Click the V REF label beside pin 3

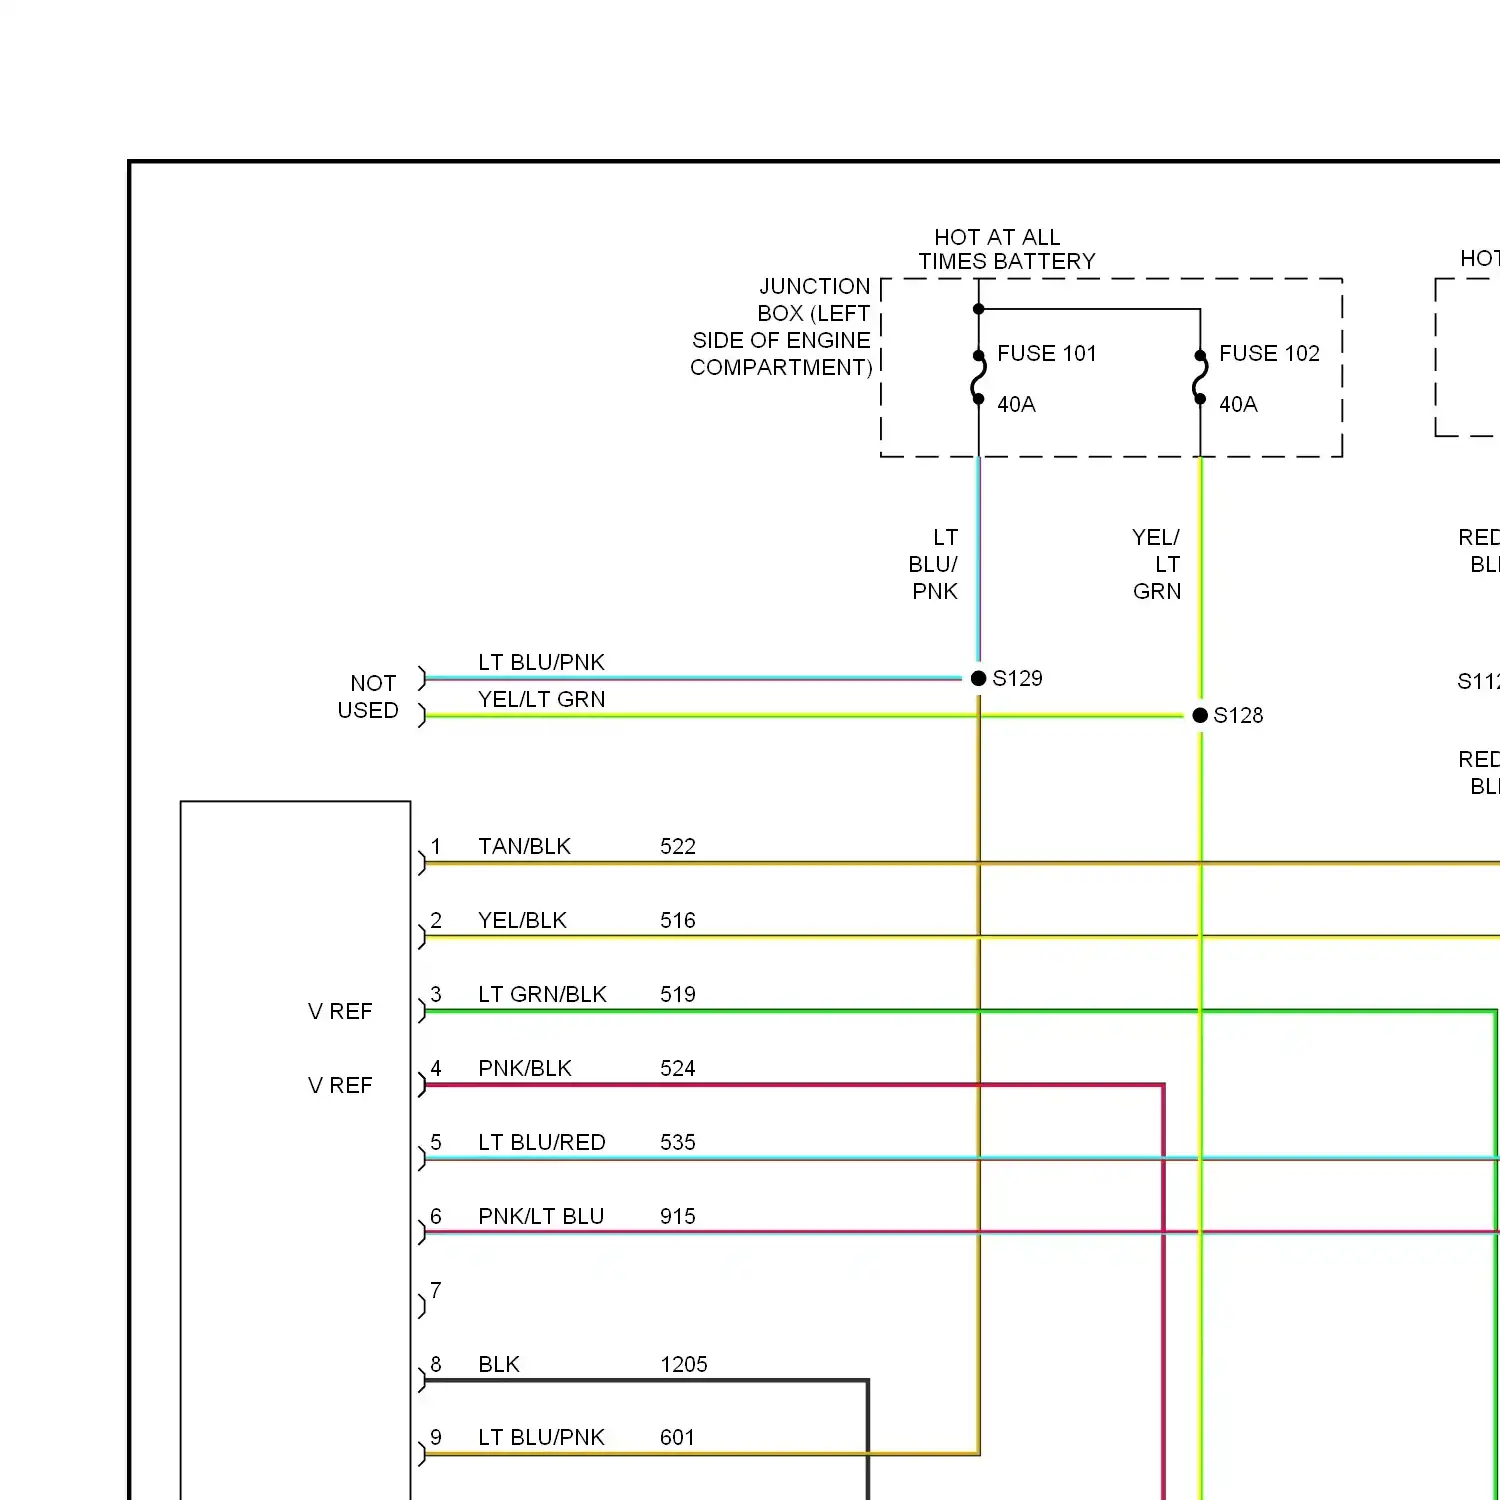click(340, 1012)
